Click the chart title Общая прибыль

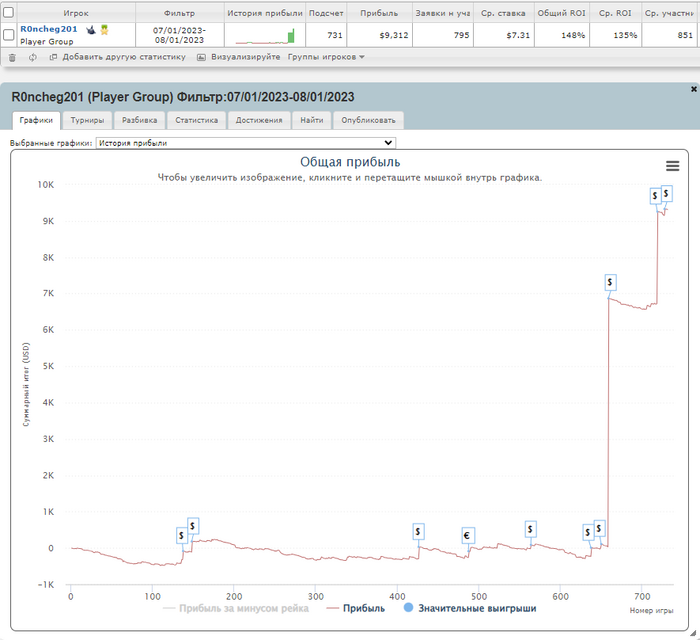tap(350, 162)
